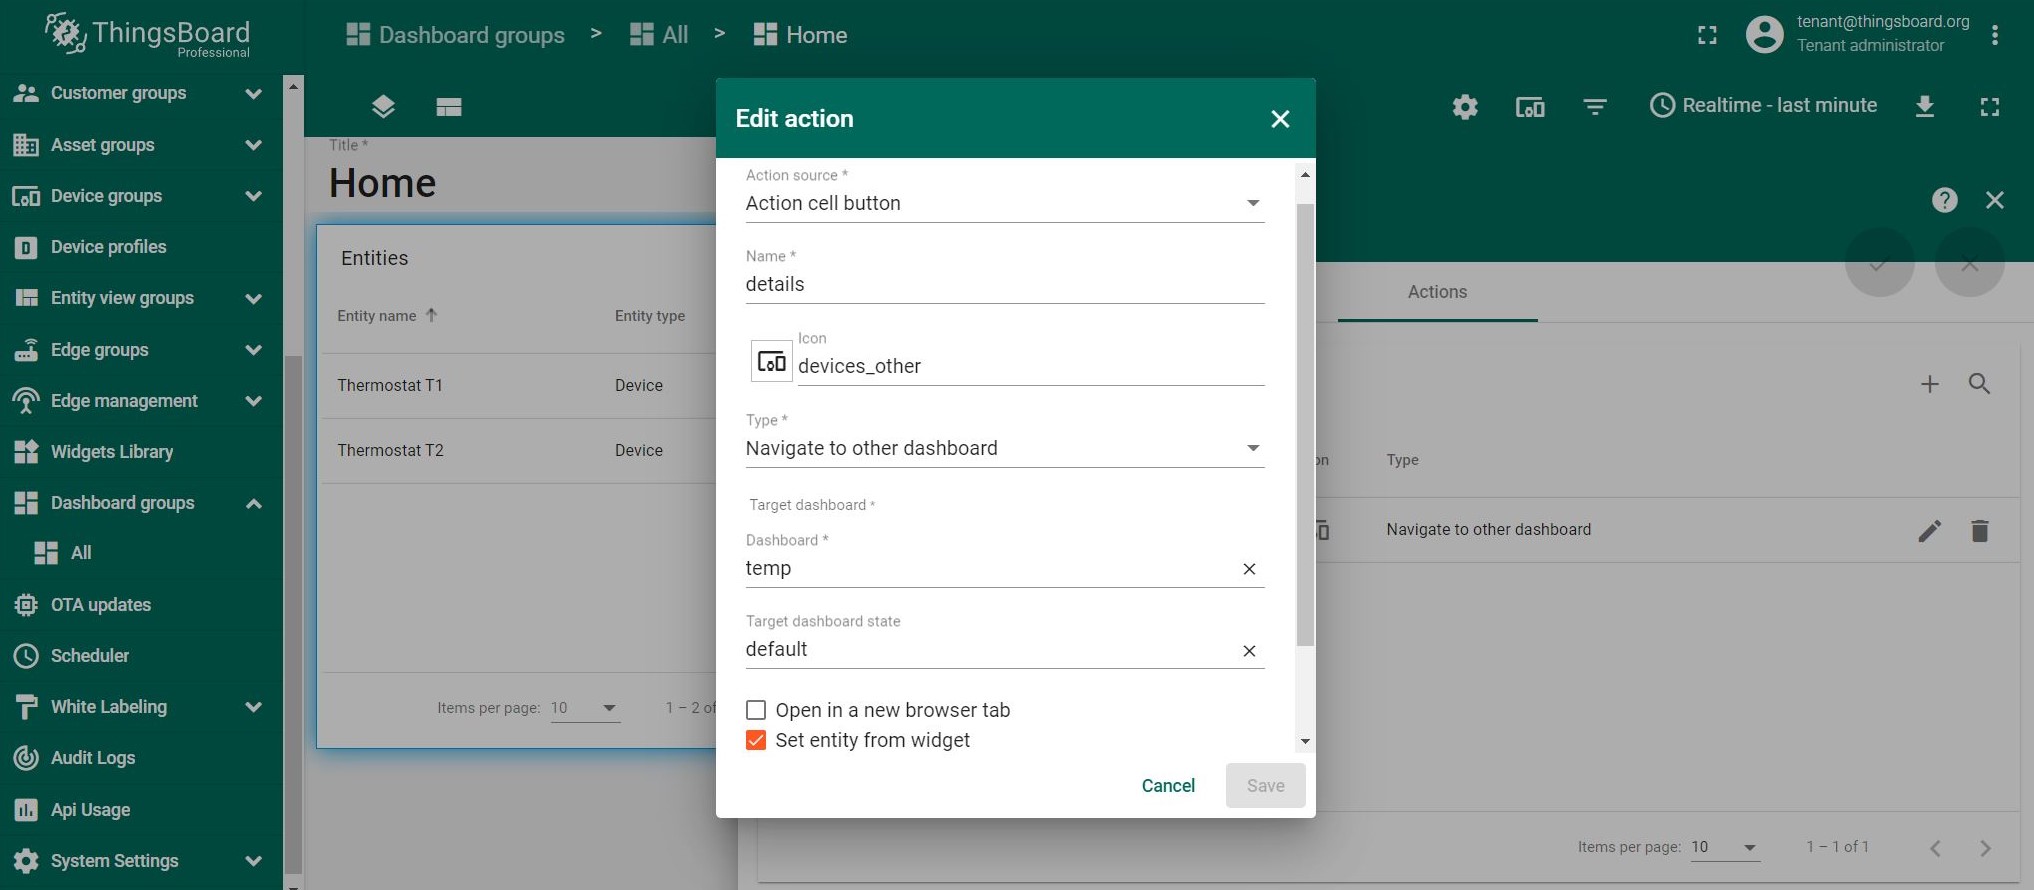Viewport: 2034px width, 890px height.
Task: Open Device profiles icon in sidebar
Action: tap(26, 247)
